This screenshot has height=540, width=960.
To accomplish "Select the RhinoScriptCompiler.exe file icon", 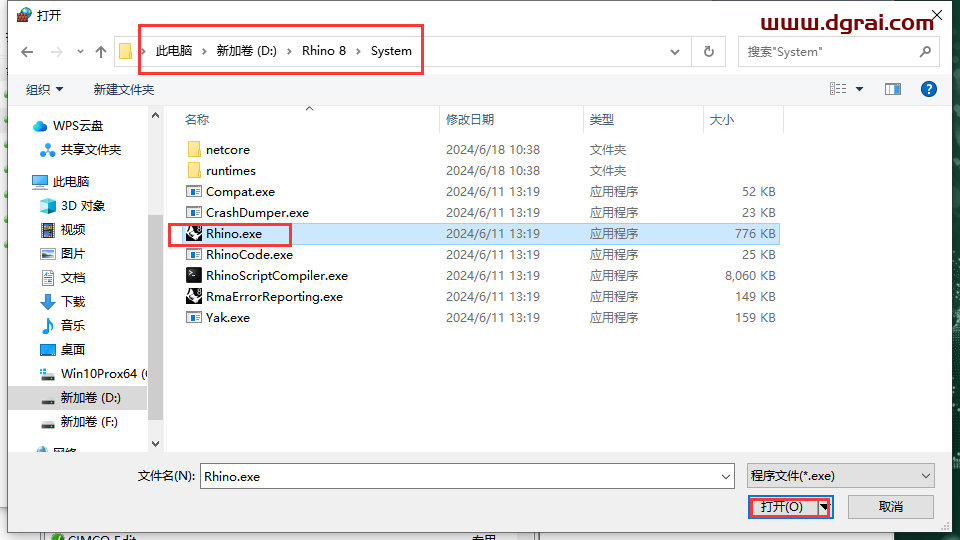I will (x=194, y=276).
